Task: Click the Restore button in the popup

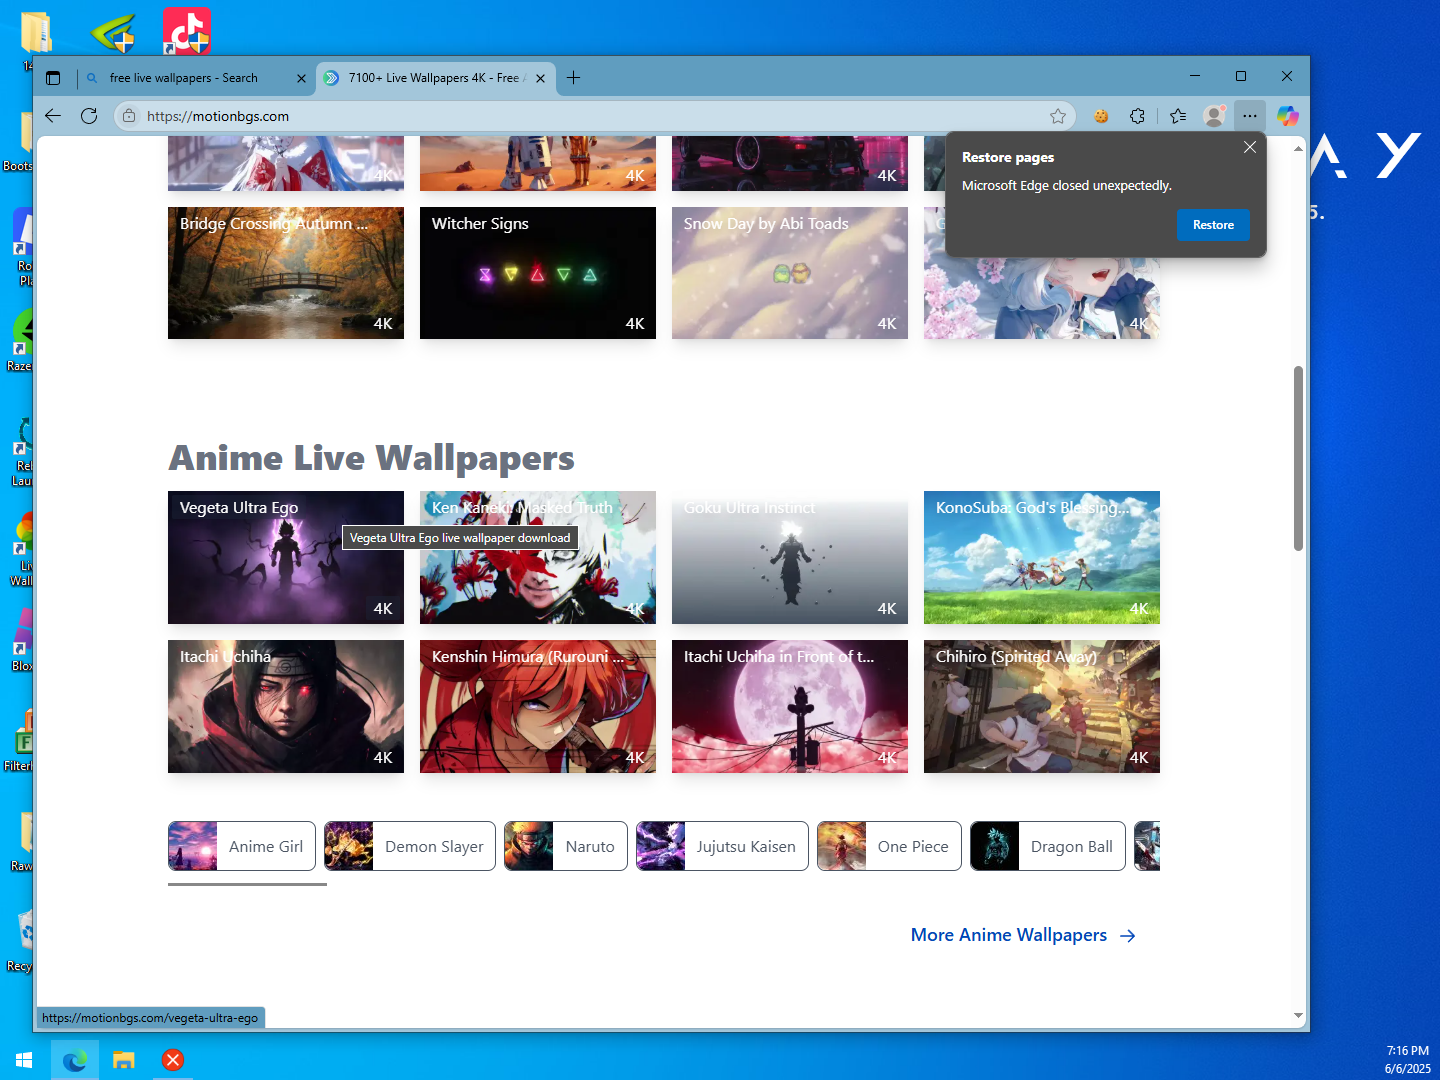Action: [1213, 225]
